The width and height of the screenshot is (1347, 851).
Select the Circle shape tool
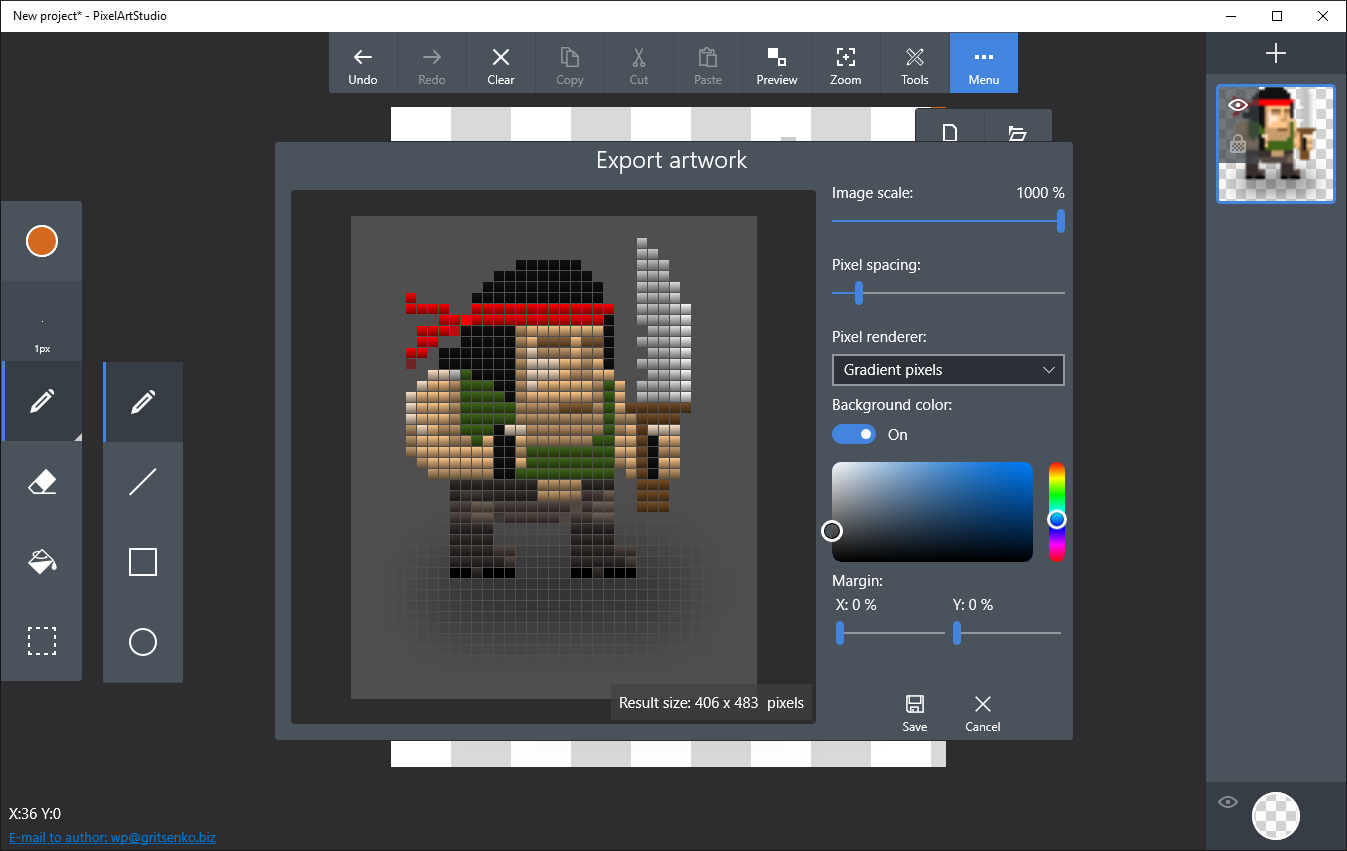(x=142, y=641)
